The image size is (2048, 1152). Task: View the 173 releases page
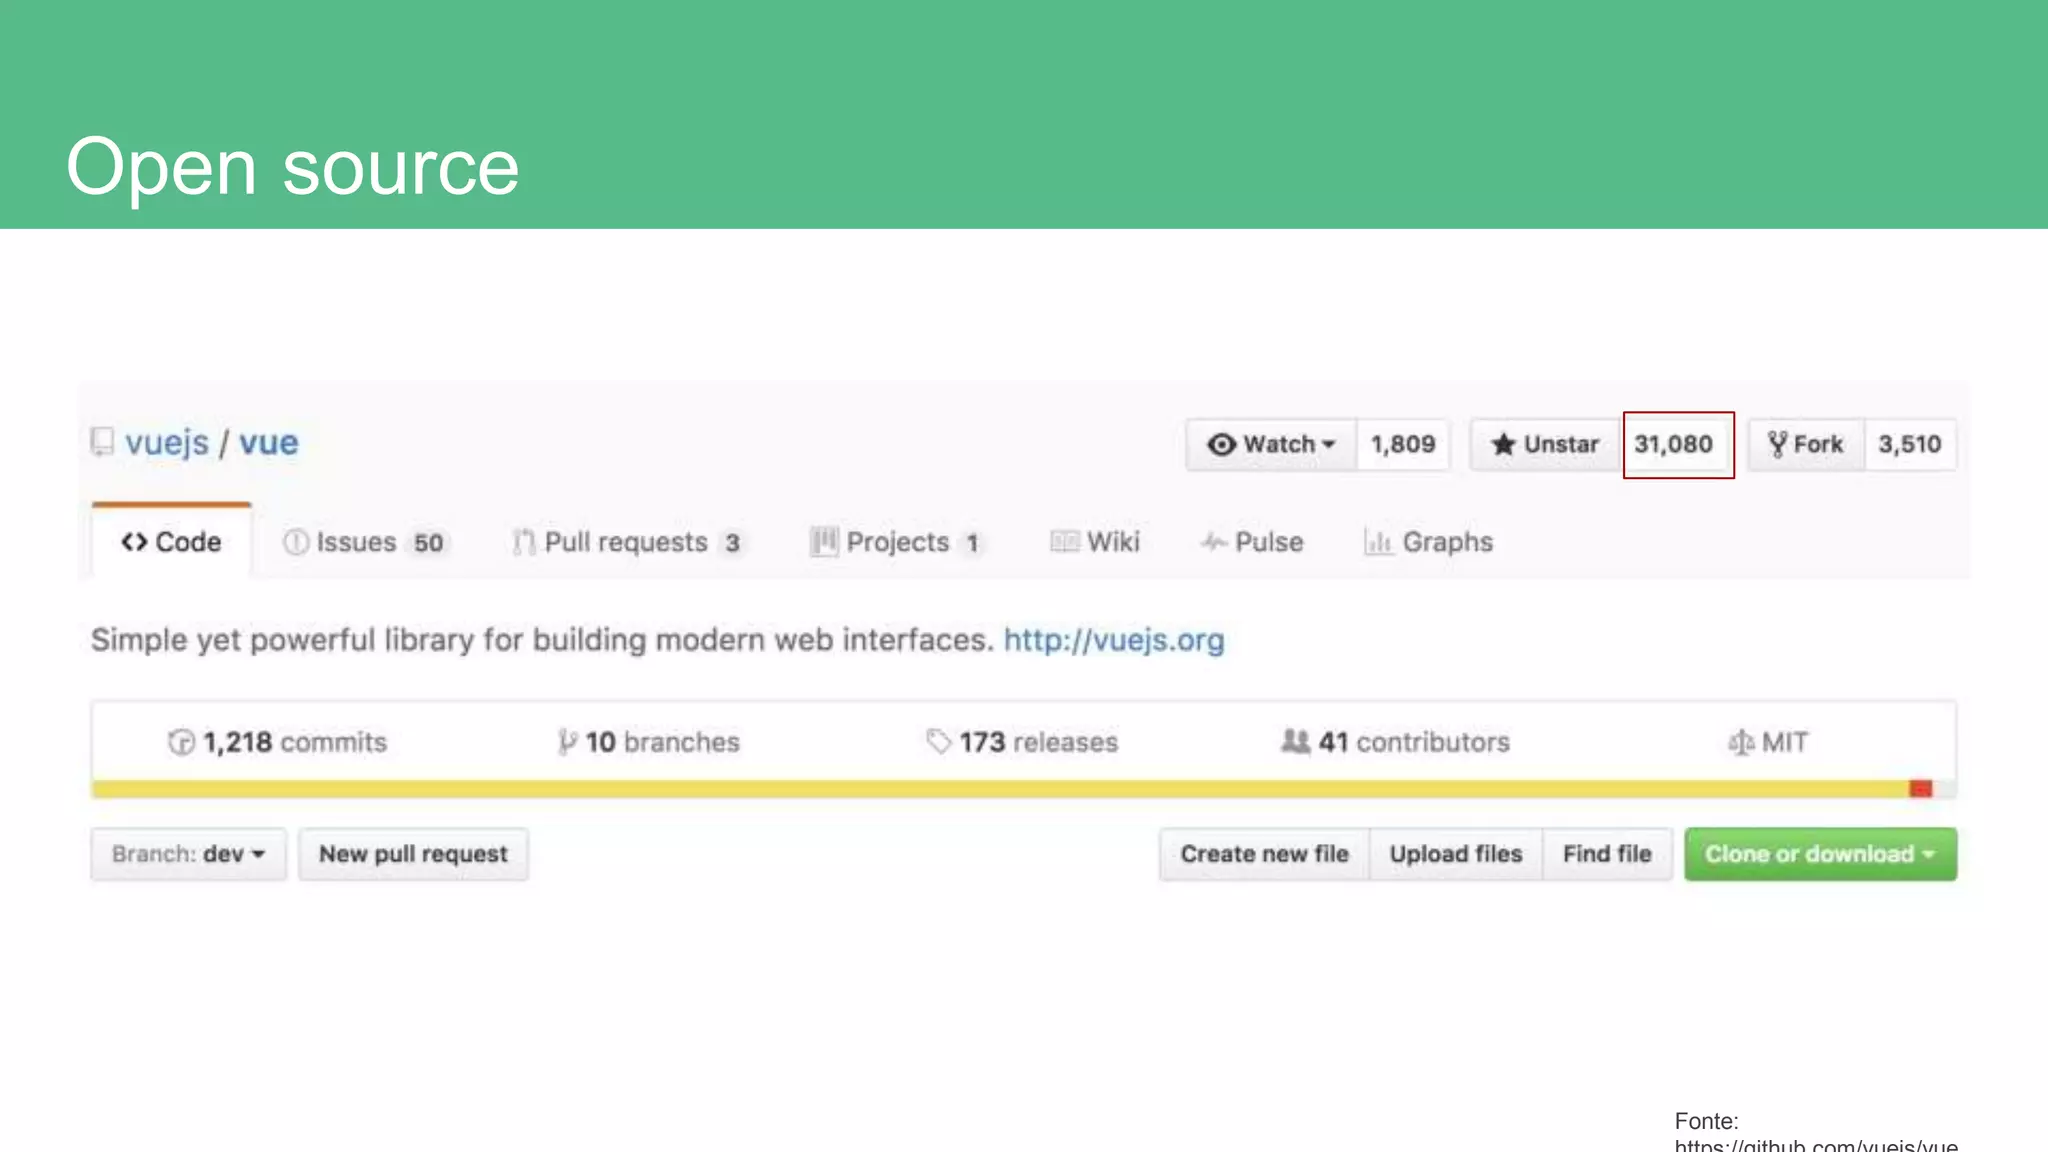point(1022,742)
